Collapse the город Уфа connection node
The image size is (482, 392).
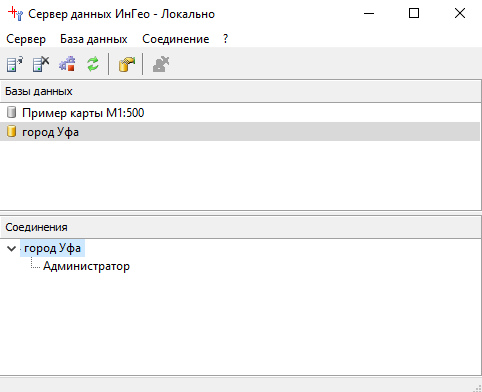pos(11,249)
